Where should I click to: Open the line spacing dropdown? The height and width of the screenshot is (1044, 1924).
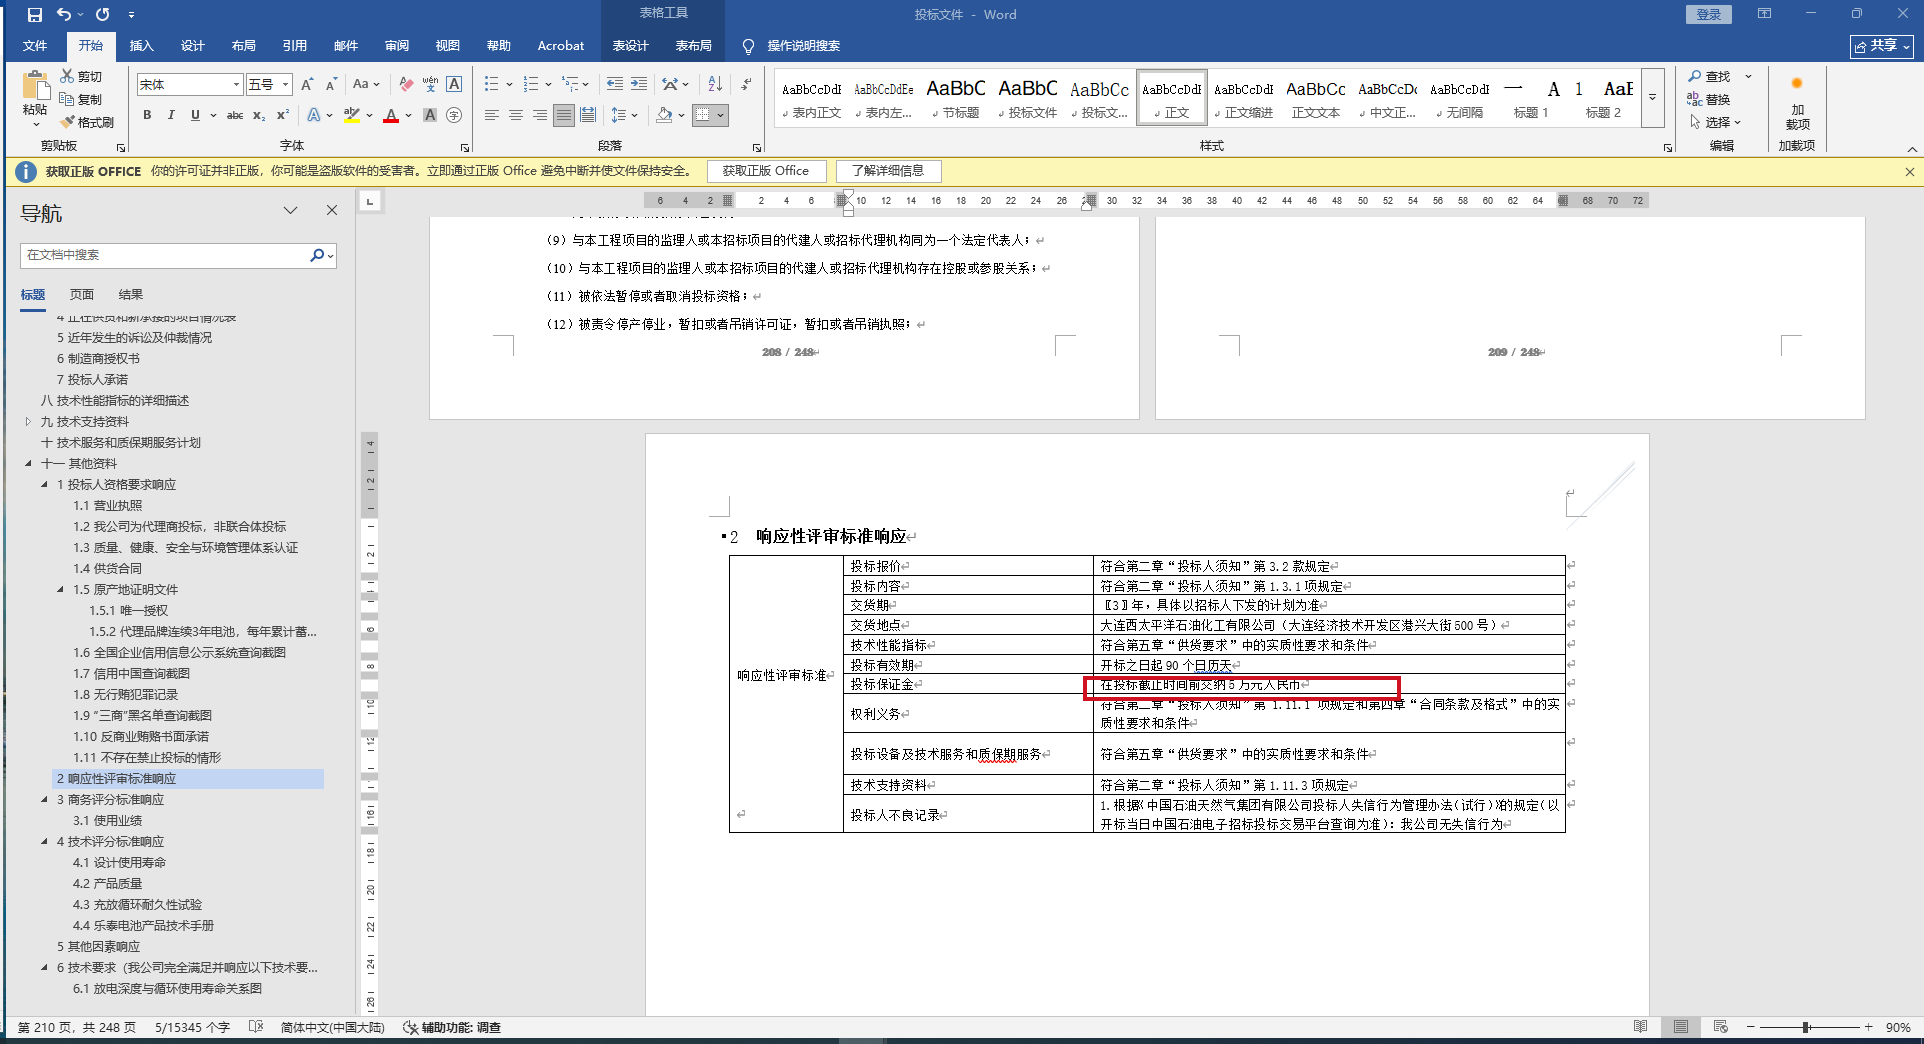[x=624, y=115]
